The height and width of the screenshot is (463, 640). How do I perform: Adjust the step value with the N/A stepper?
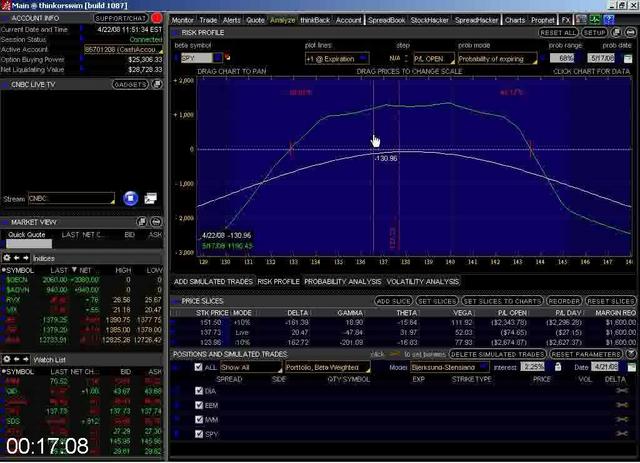tap(406, 58)
